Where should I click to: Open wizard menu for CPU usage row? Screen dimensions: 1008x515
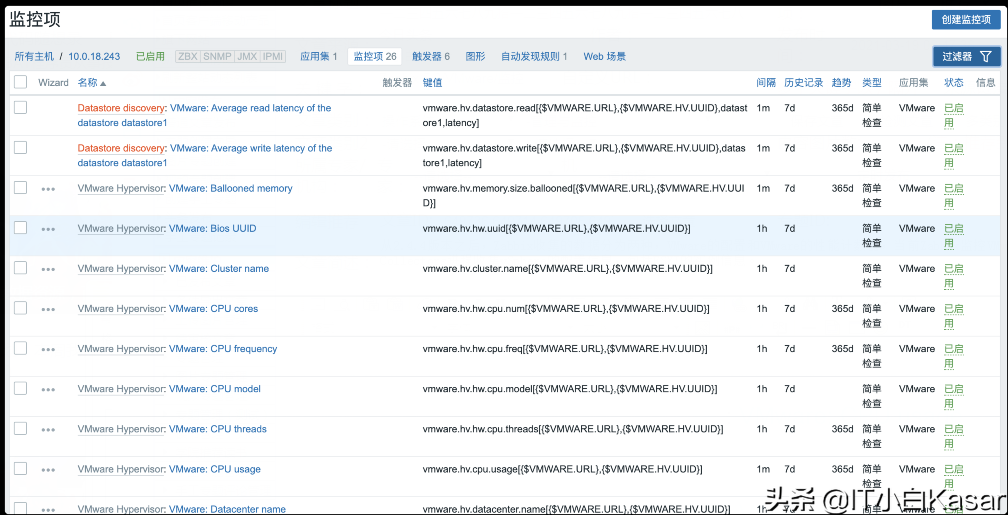tap(48, 470)
